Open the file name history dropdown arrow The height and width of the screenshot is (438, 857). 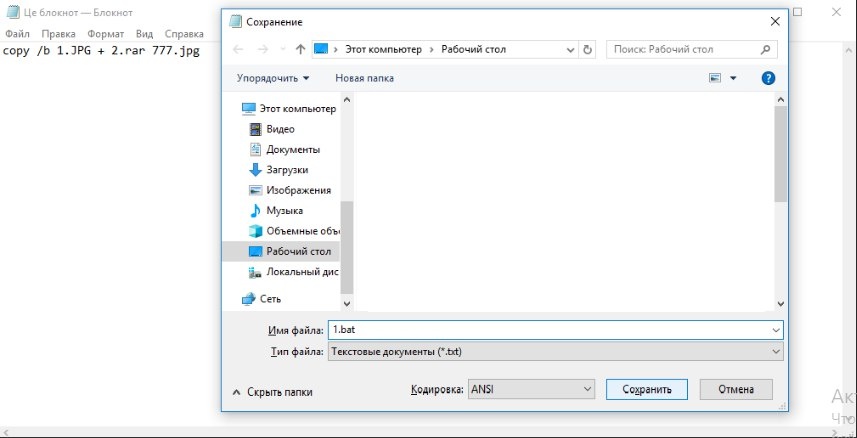pyautogui.click(x=776, y=330)
